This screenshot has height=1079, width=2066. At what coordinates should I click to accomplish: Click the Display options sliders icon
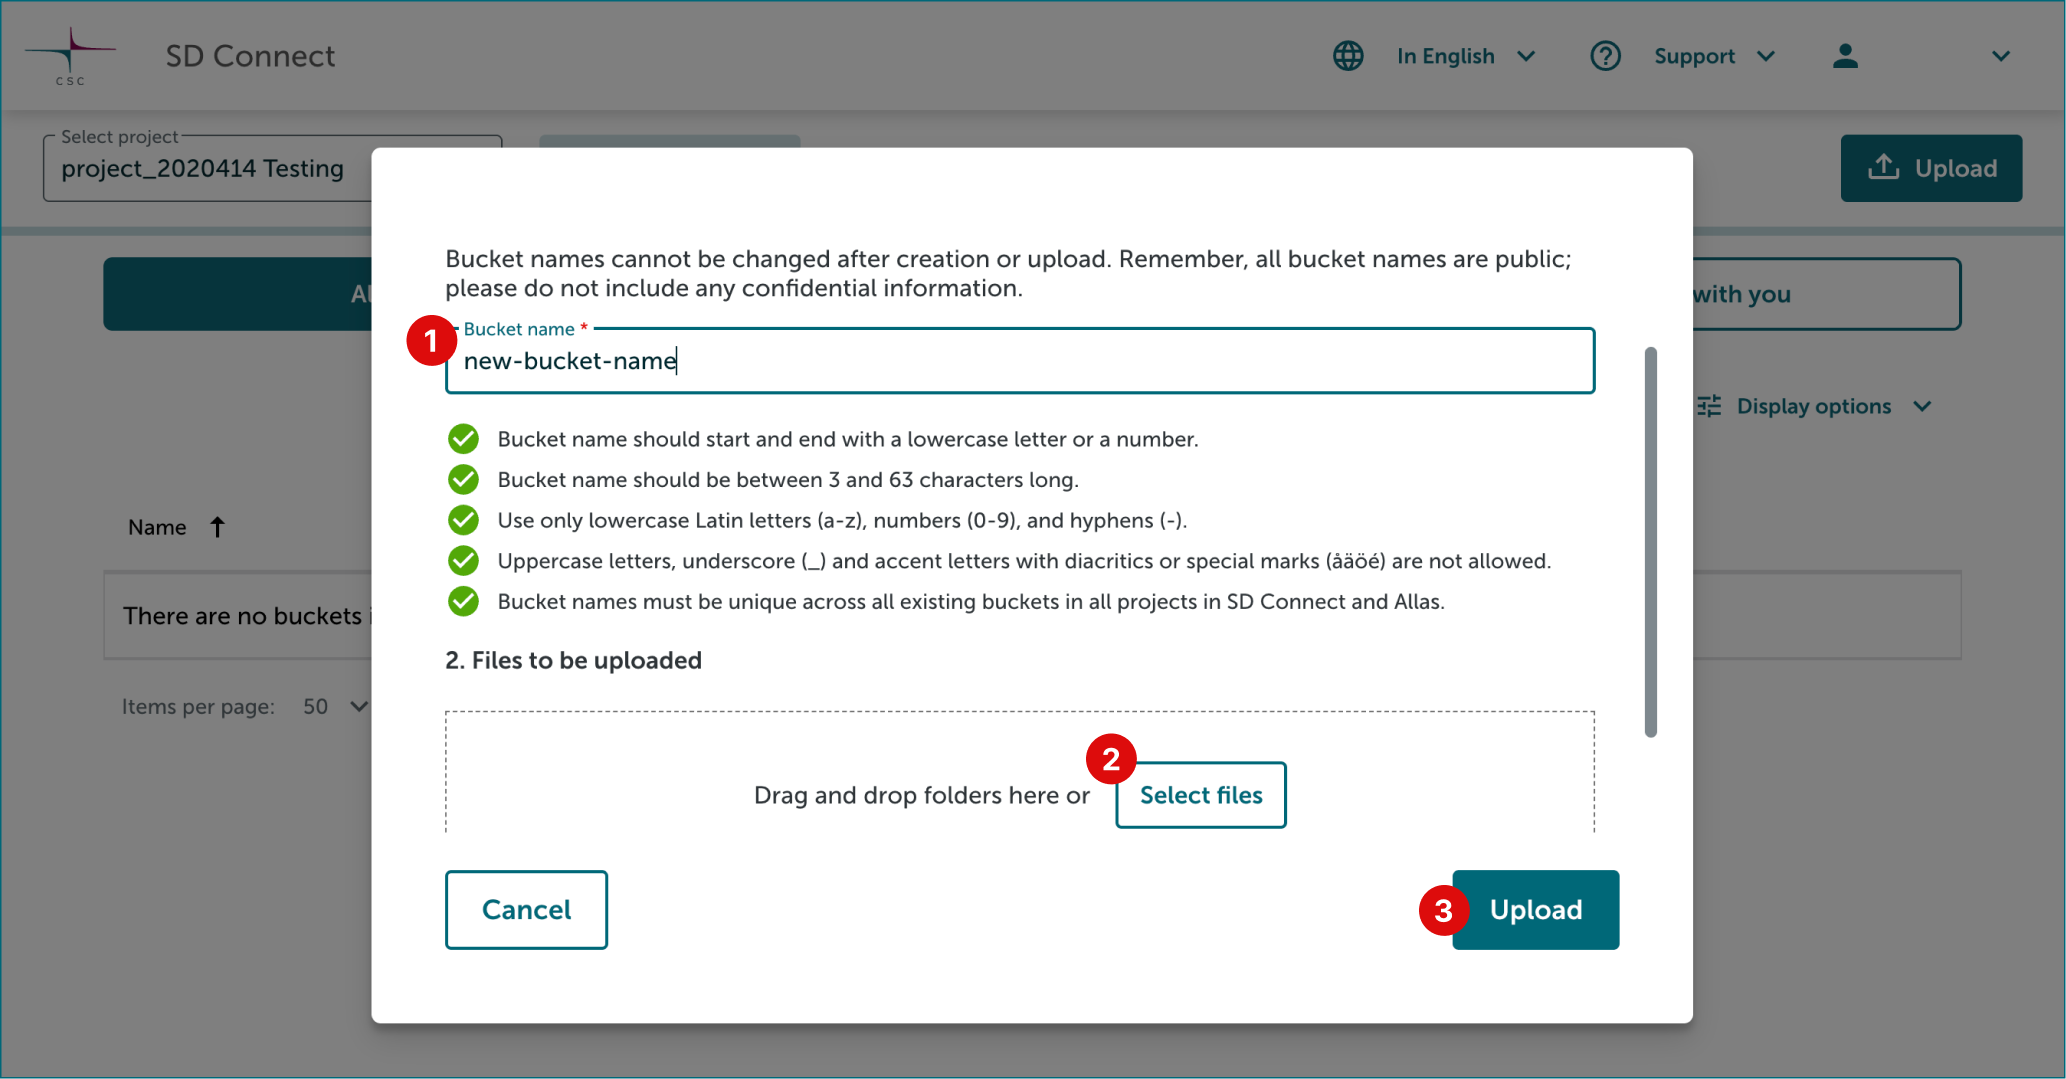pyautogui.click(x=1709, y=406)
